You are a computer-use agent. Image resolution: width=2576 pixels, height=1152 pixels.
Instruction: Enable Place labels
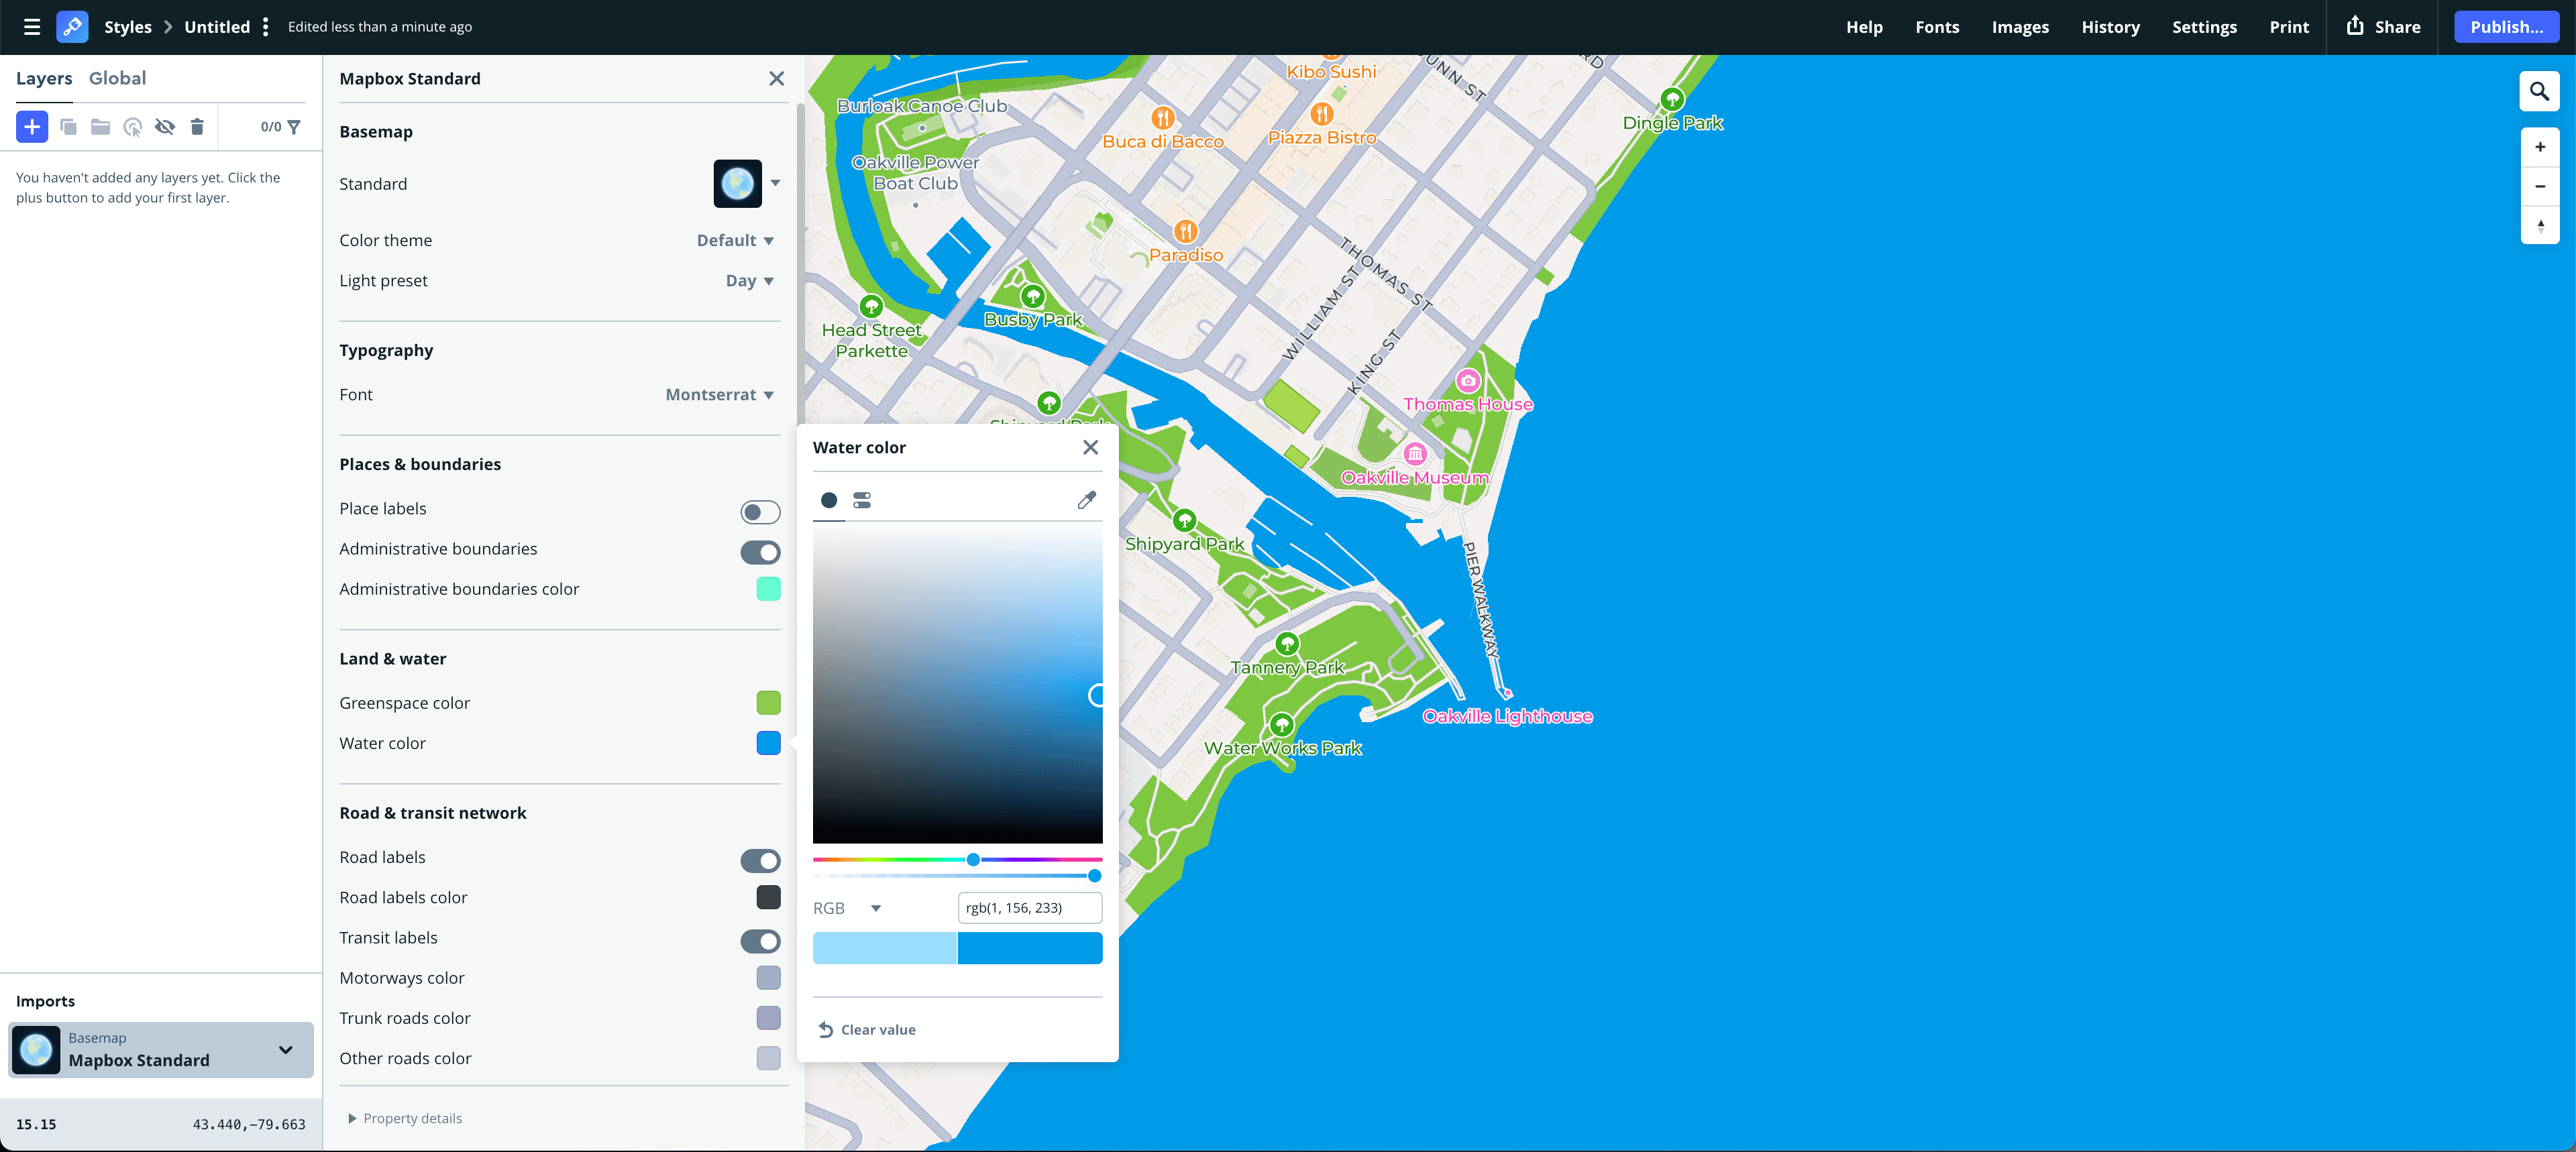[x=760, y=512]
